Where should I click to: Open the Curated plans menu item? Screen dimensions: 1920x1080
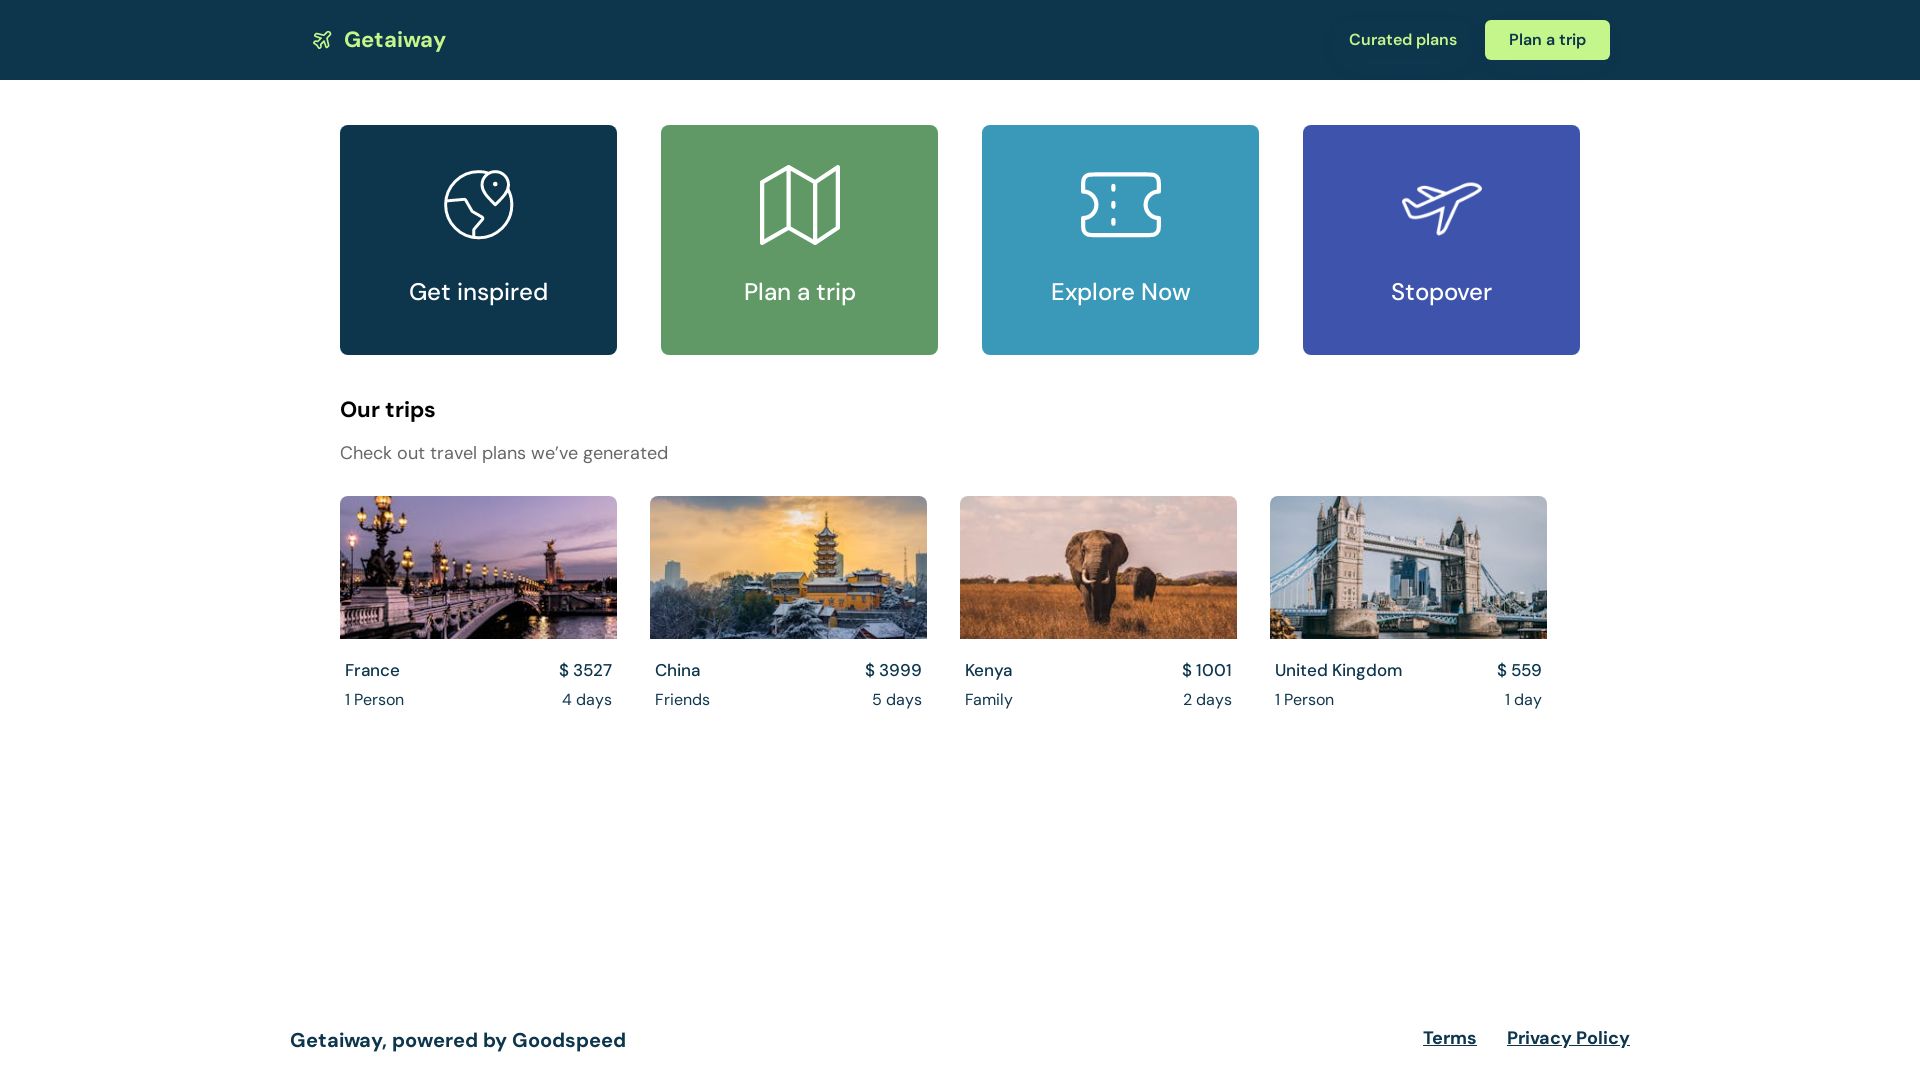pyautogui.click(x=1402, y=40)
